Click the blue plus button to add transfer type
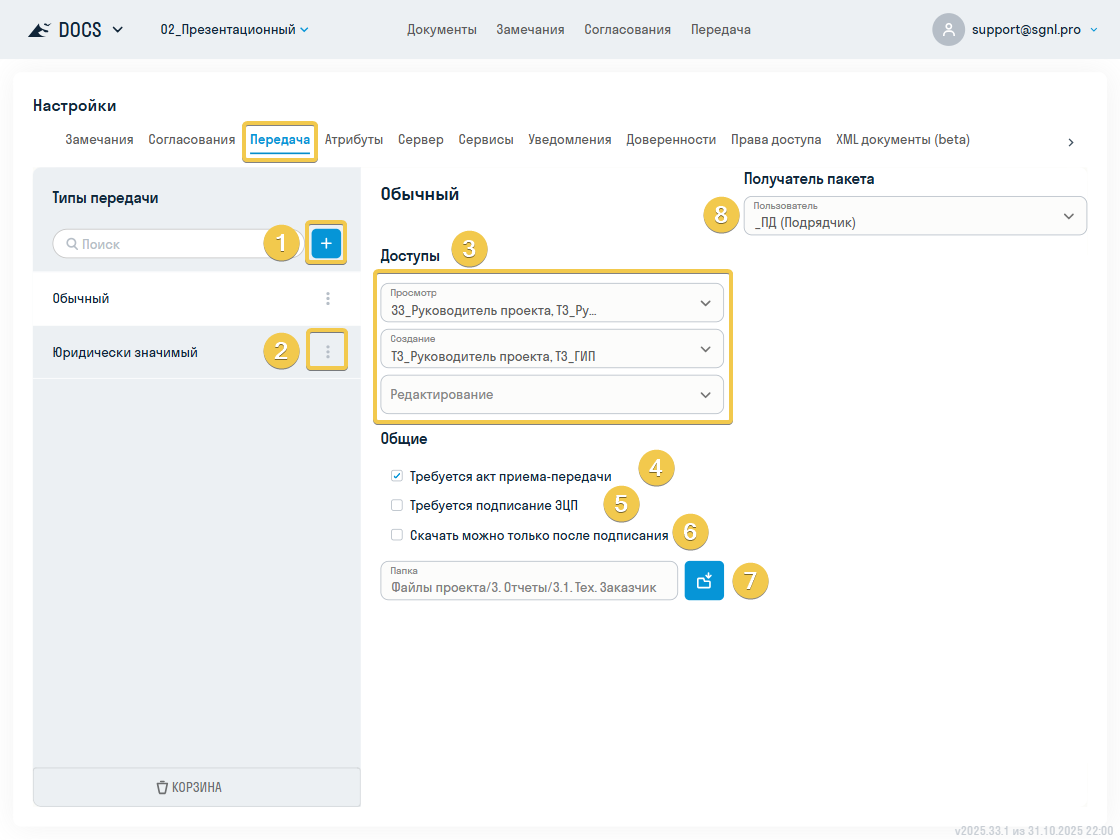 pyautogui.click(x=326, y=243)
